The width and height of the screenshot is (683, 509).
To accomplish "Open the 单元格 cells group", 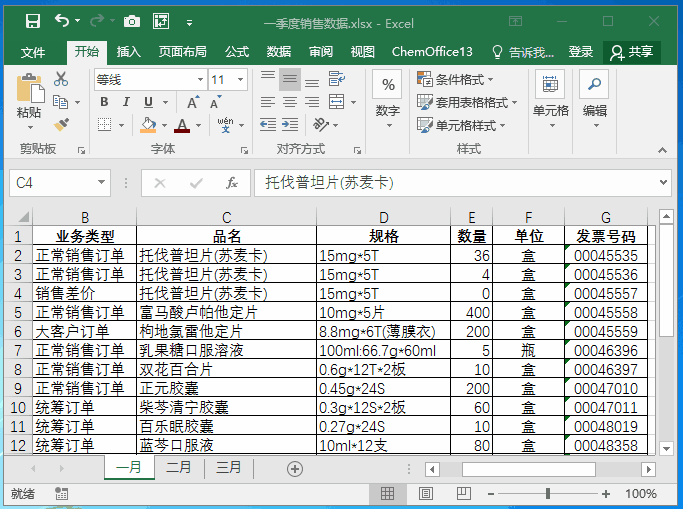I will [551, 100].
